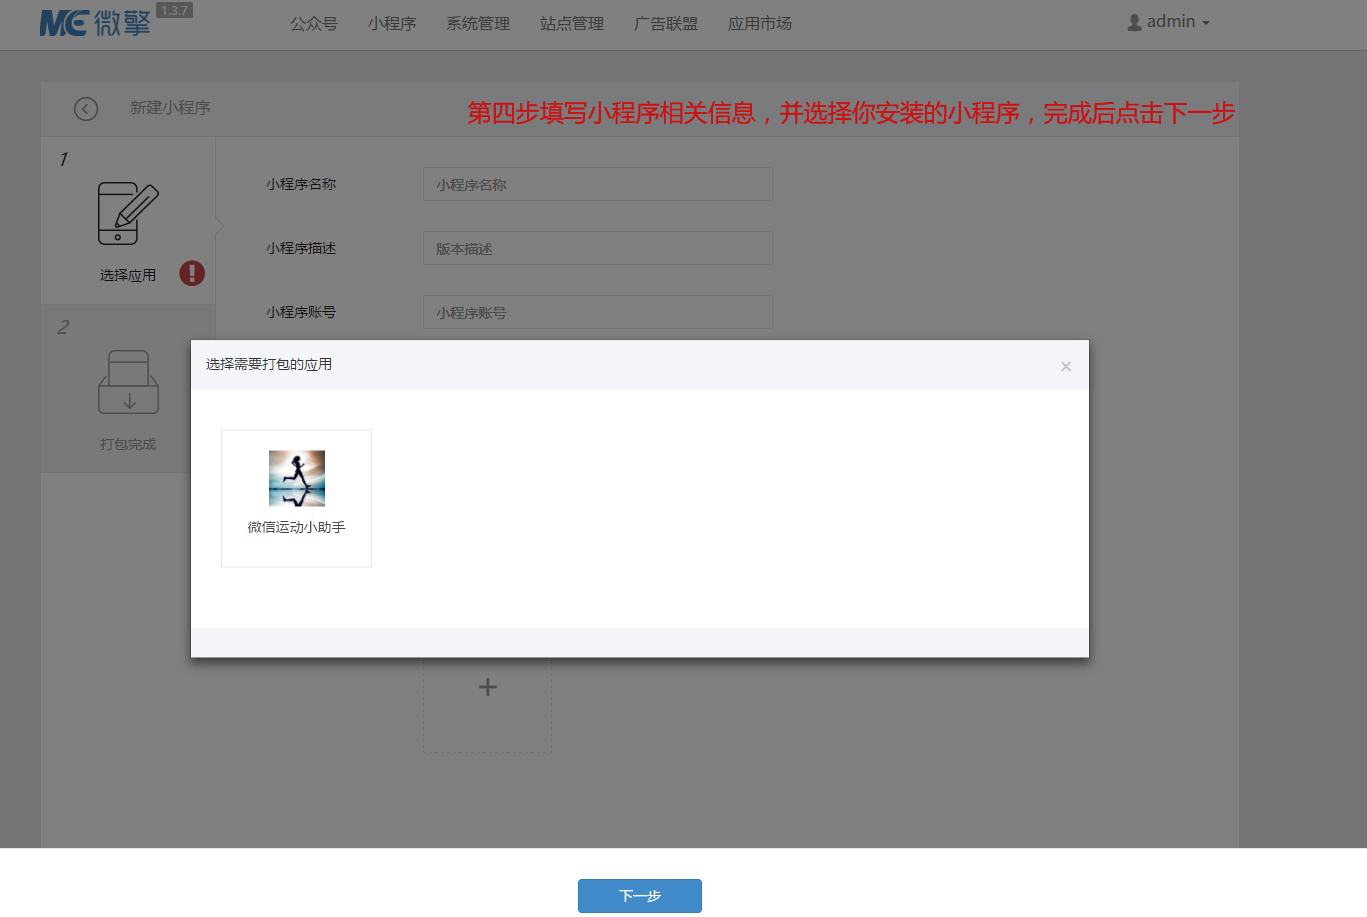Screen dimensions: 1367x917
Task: Click the 打包完成 download box icon
Action: 128,382
